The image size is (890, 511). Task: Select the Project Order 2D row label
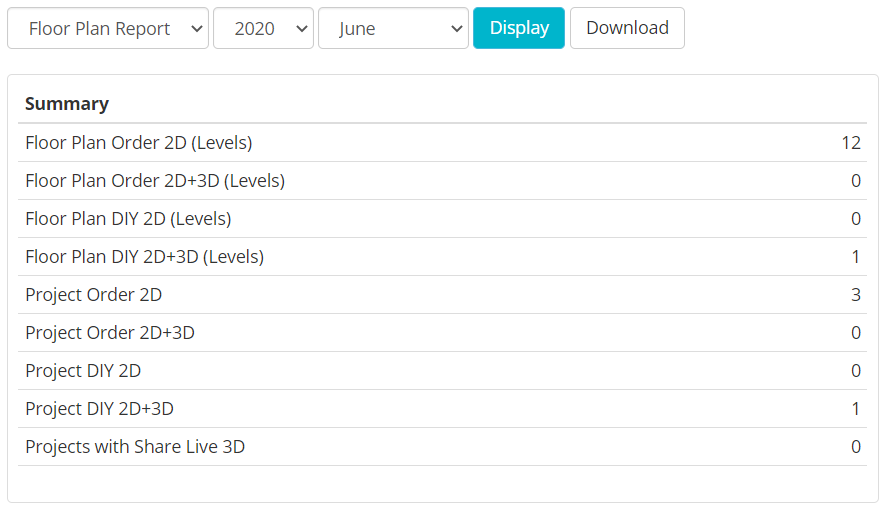pyautogui.click(x=94, y=295)
